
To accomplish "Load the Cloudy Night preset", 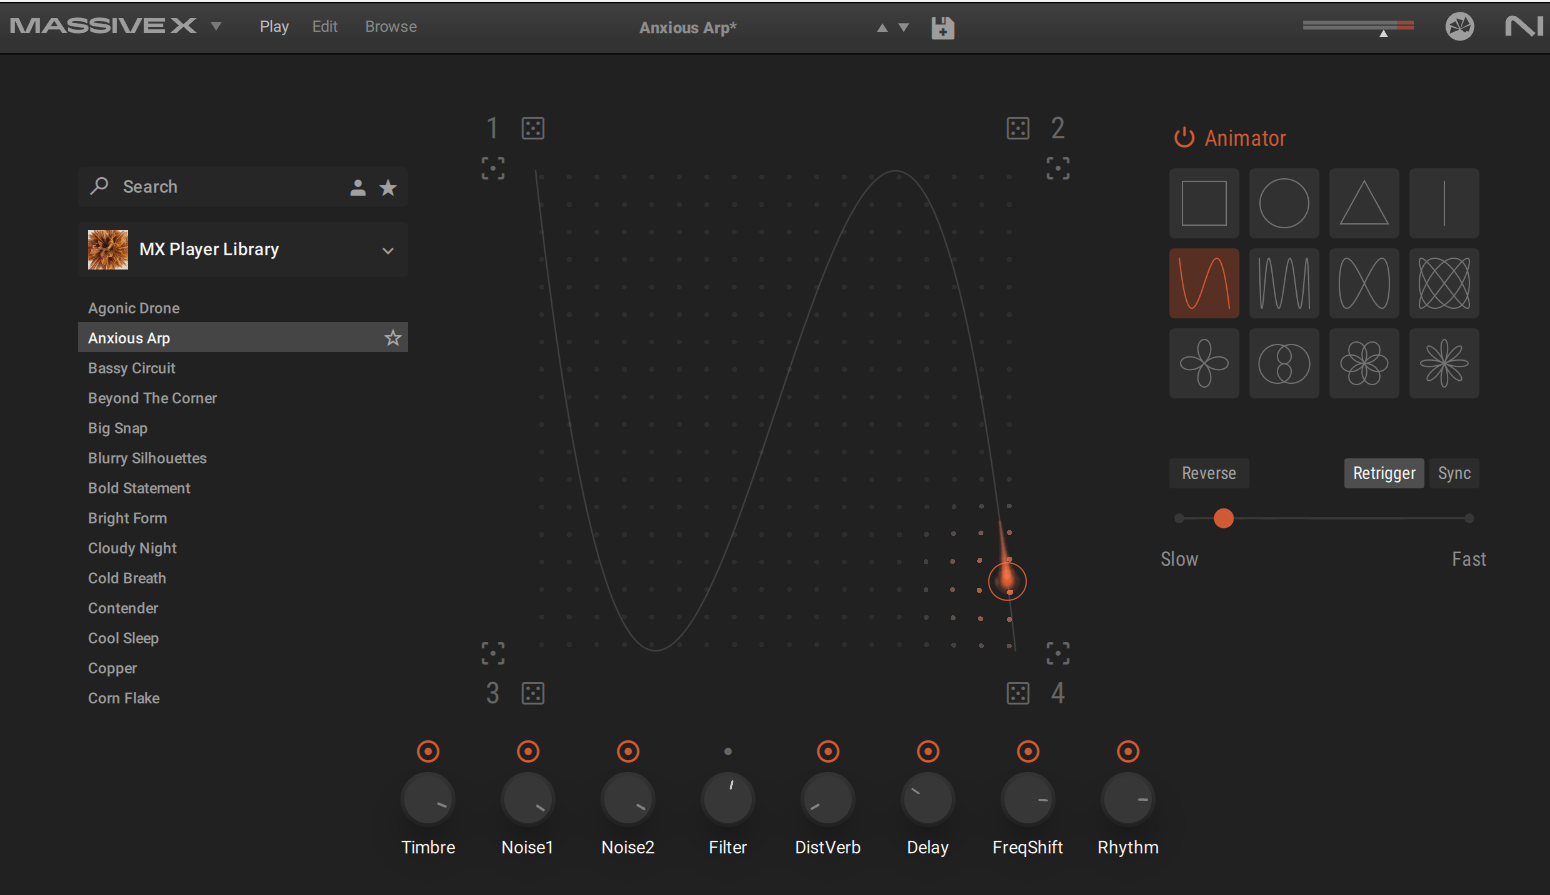I will point(132,548).
